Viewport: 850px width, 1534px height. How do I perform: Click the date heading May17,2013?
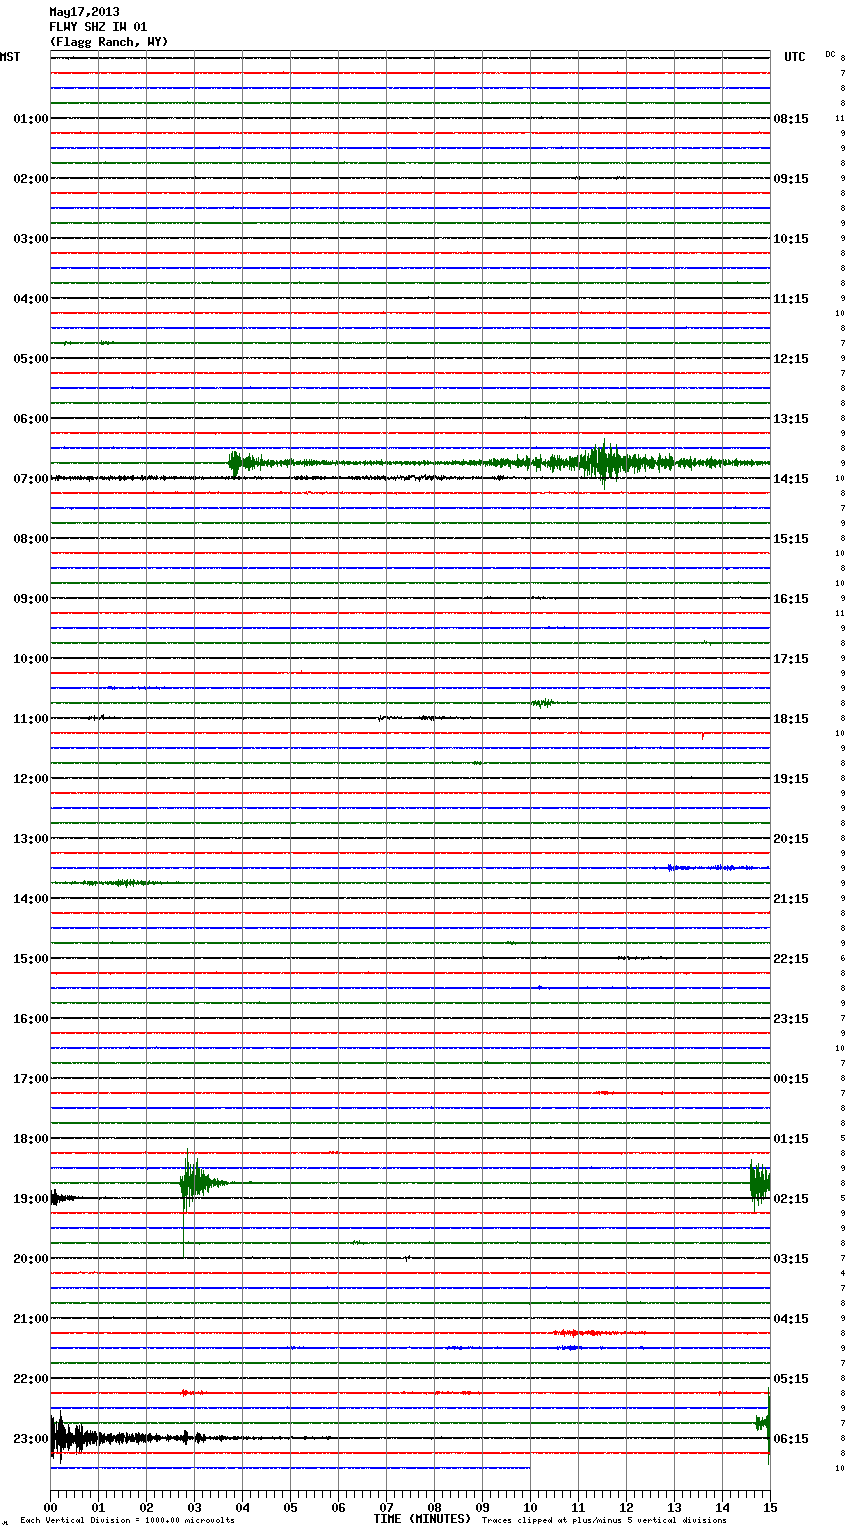tap(84, 12)
